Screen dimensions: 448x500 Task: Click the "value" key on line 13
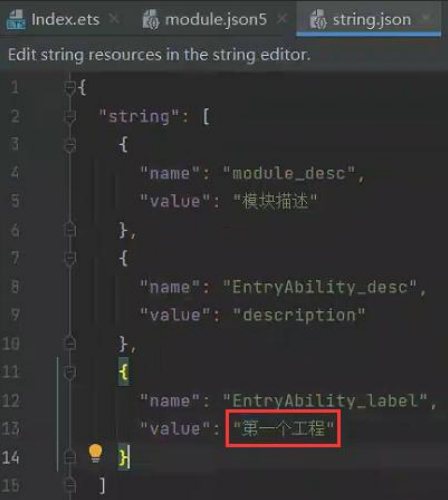(x=175, y=429)
